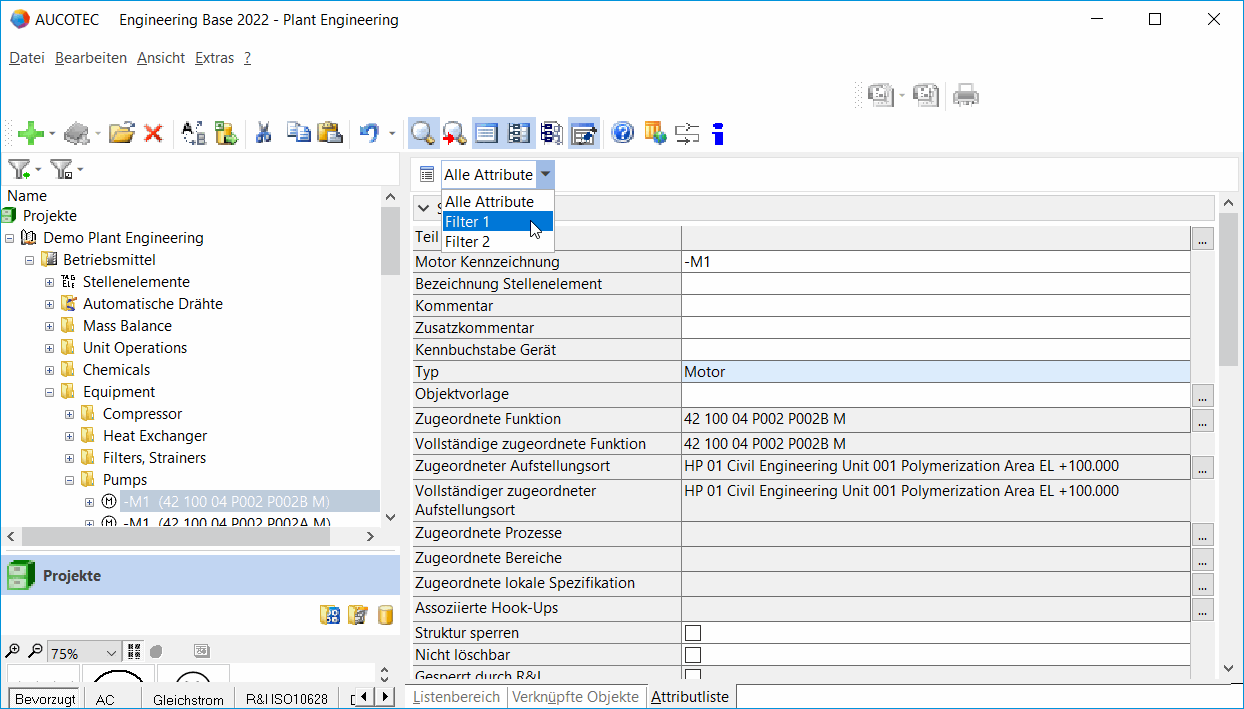This screenshot has height=709, width=1244.
Task: Click the green plus New icon
Action: pyautogui.click(x=30, y=133)
